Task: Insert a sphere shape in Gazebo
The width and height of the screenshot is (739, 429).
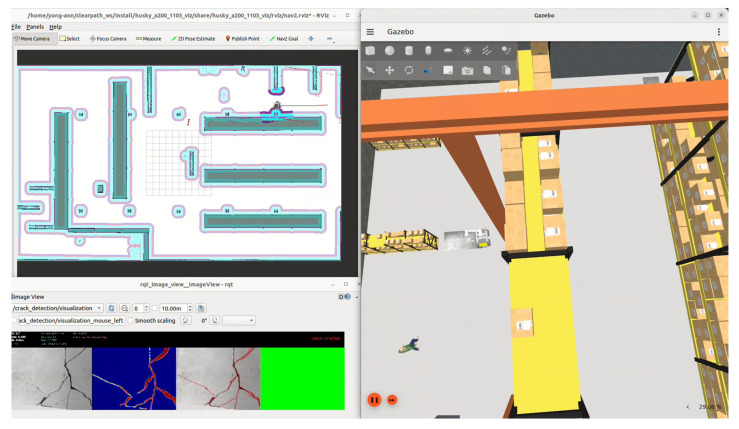Action: click(x=389, y=50)
